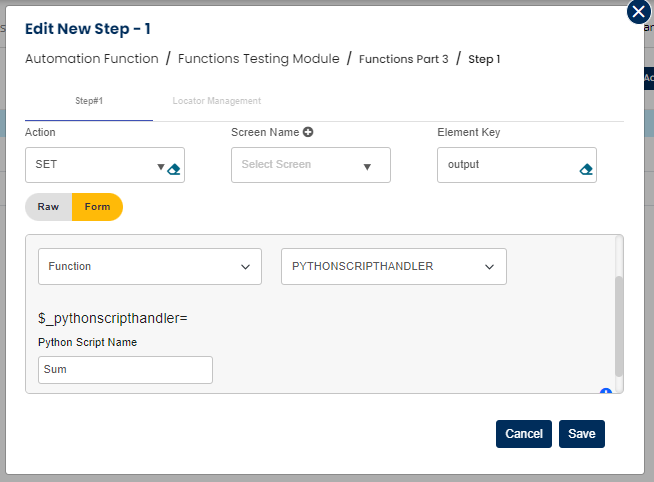Click the blue icon at form panel corner
This screenshot has width=654, height=482.
(x=605, y=392)
